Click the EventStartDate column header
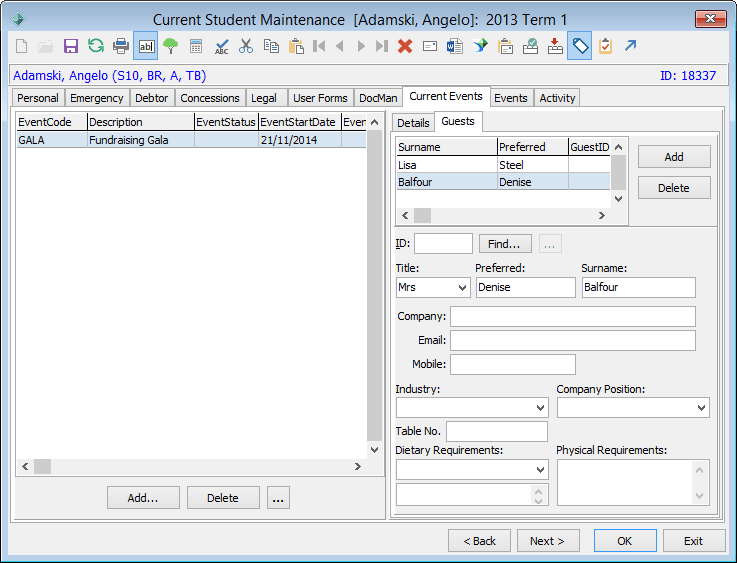Screen dimensions: 737x563 pos(299,122)
